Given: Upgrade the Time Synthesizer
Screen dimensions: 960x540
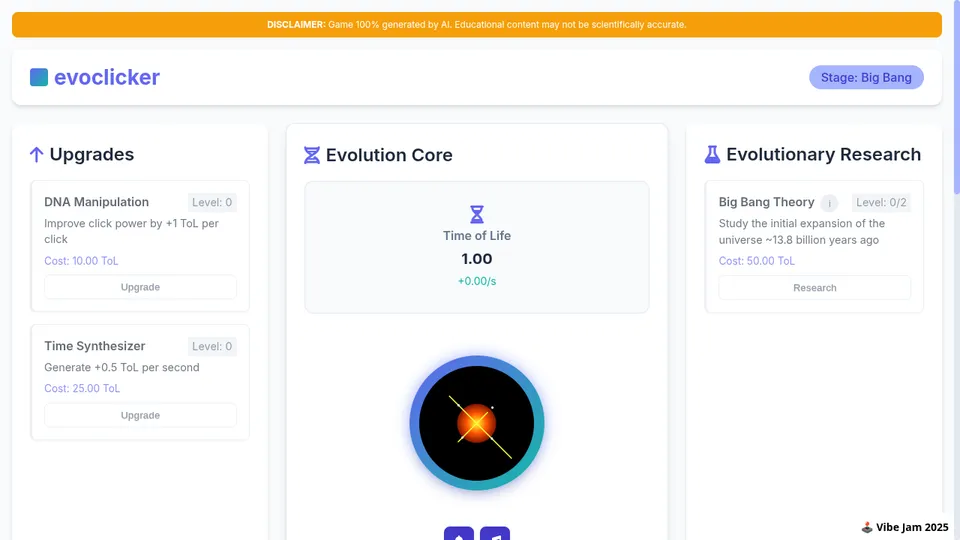Looking at the screenshot, I should pos(140,415).
